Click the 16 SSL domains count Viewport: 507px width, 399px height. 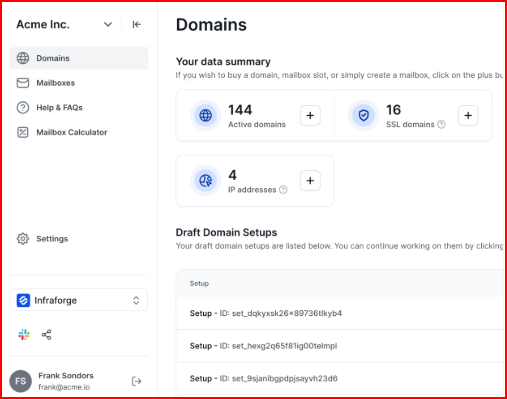coord(393,110)
